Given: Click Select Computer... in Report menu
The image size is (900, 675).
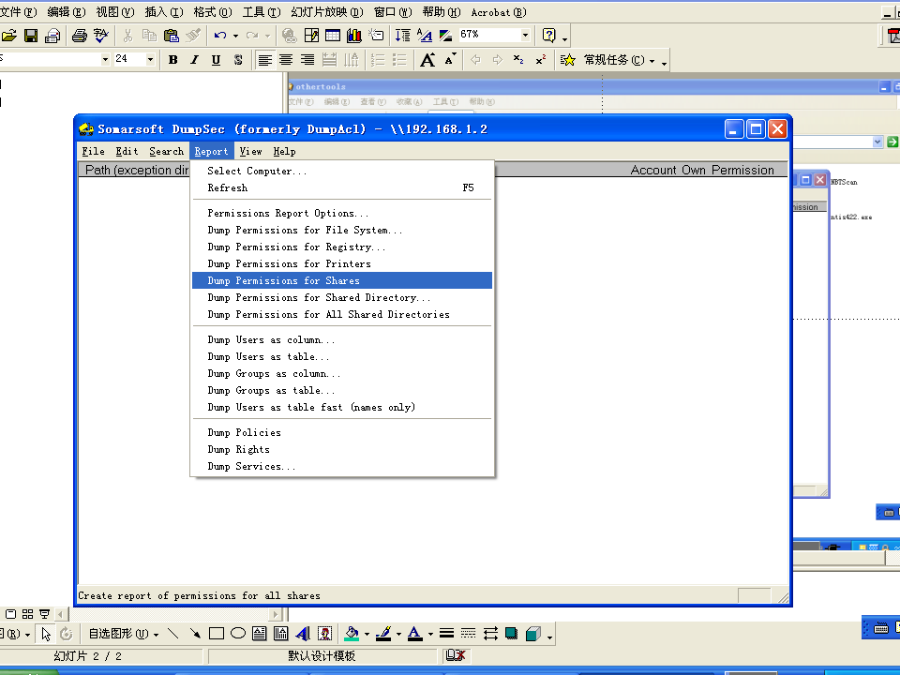Looking at the screenshot, I should click(257, 171).
